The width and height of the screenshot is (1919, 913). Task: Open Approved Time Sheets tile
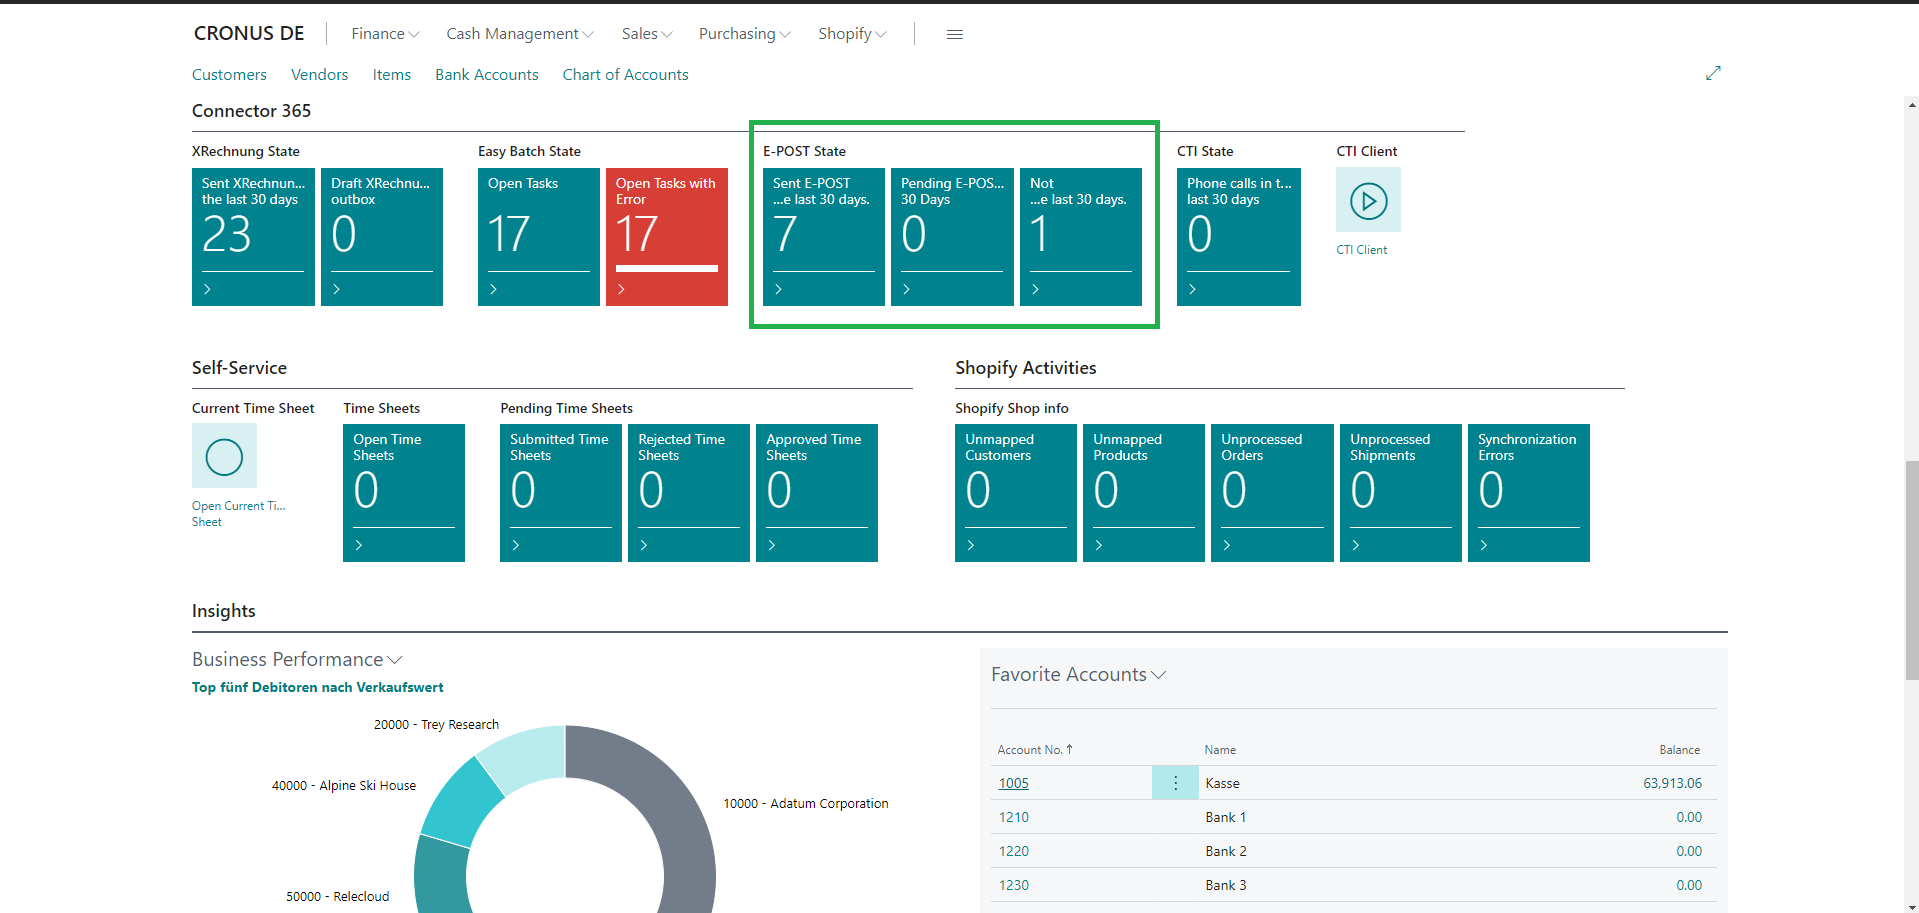tap(817, 492)
